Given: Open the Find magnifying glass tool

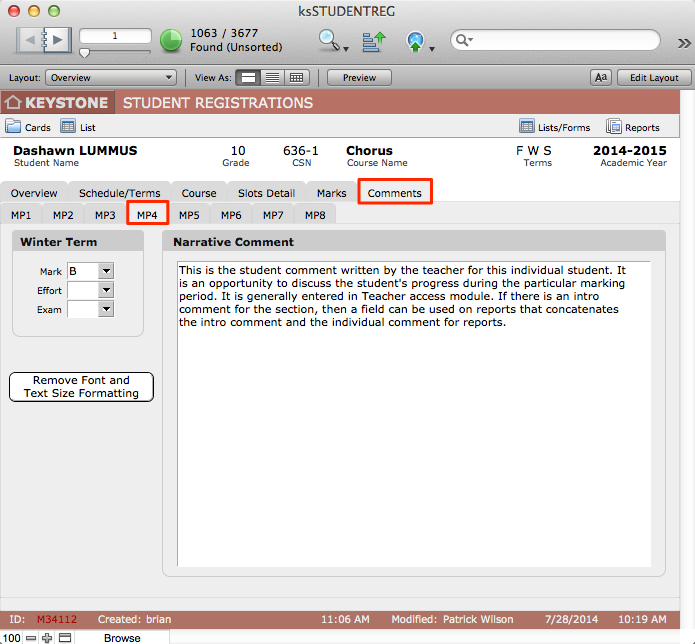Looking at the screenshot, I should [x=329, y=40].
